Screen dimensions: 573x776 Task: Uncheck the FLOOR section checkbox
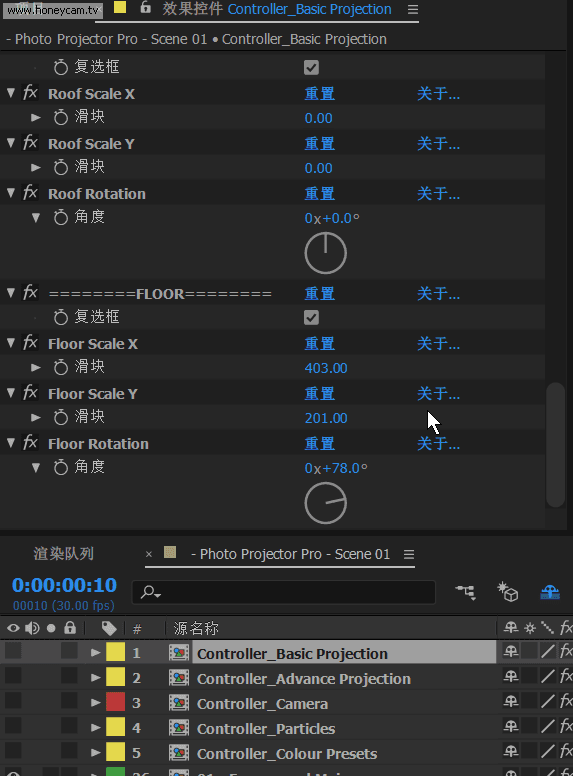coord(311,318)
